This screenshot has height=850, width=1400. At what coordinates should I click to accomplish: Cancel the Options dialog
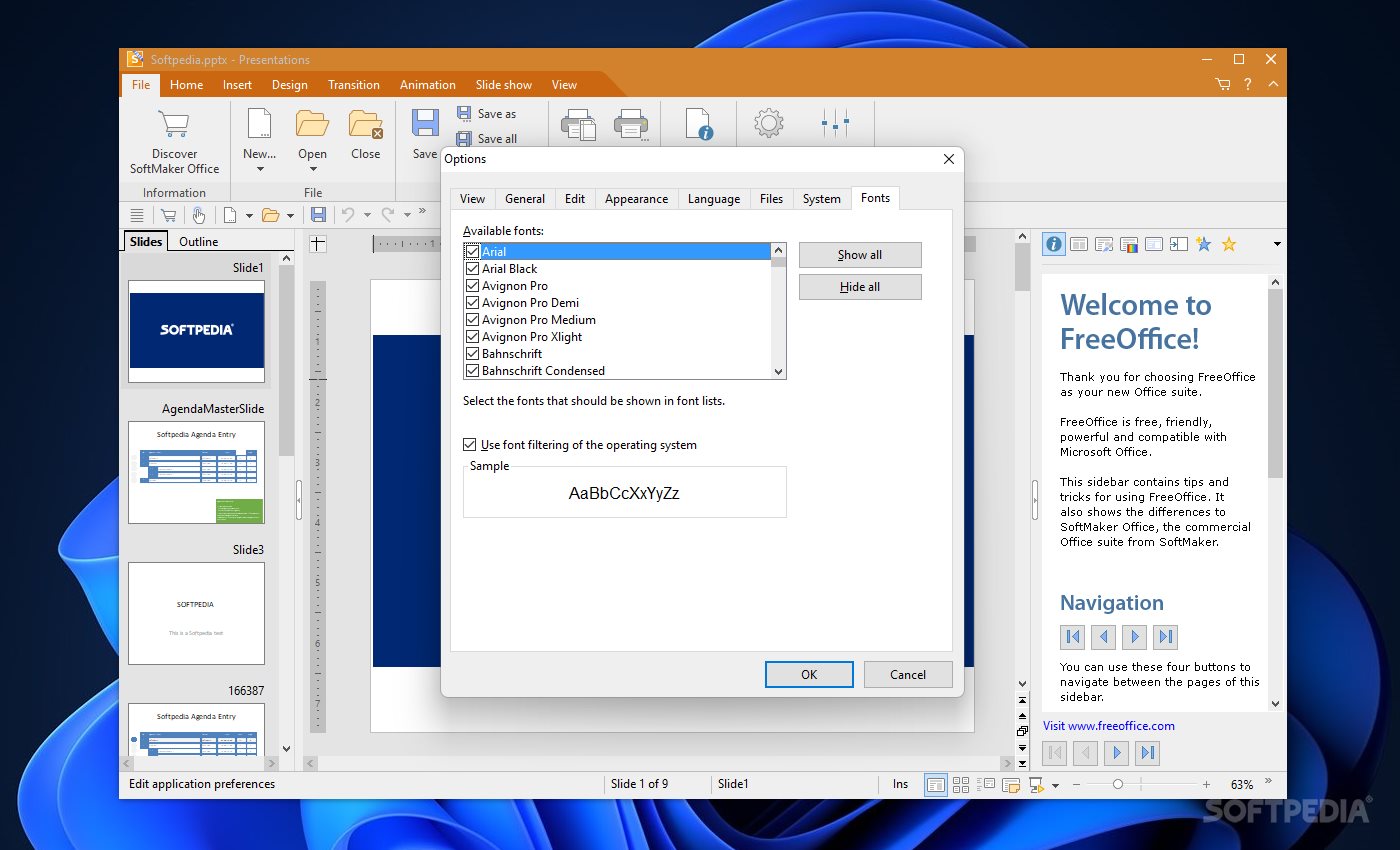tap(908, 675)
